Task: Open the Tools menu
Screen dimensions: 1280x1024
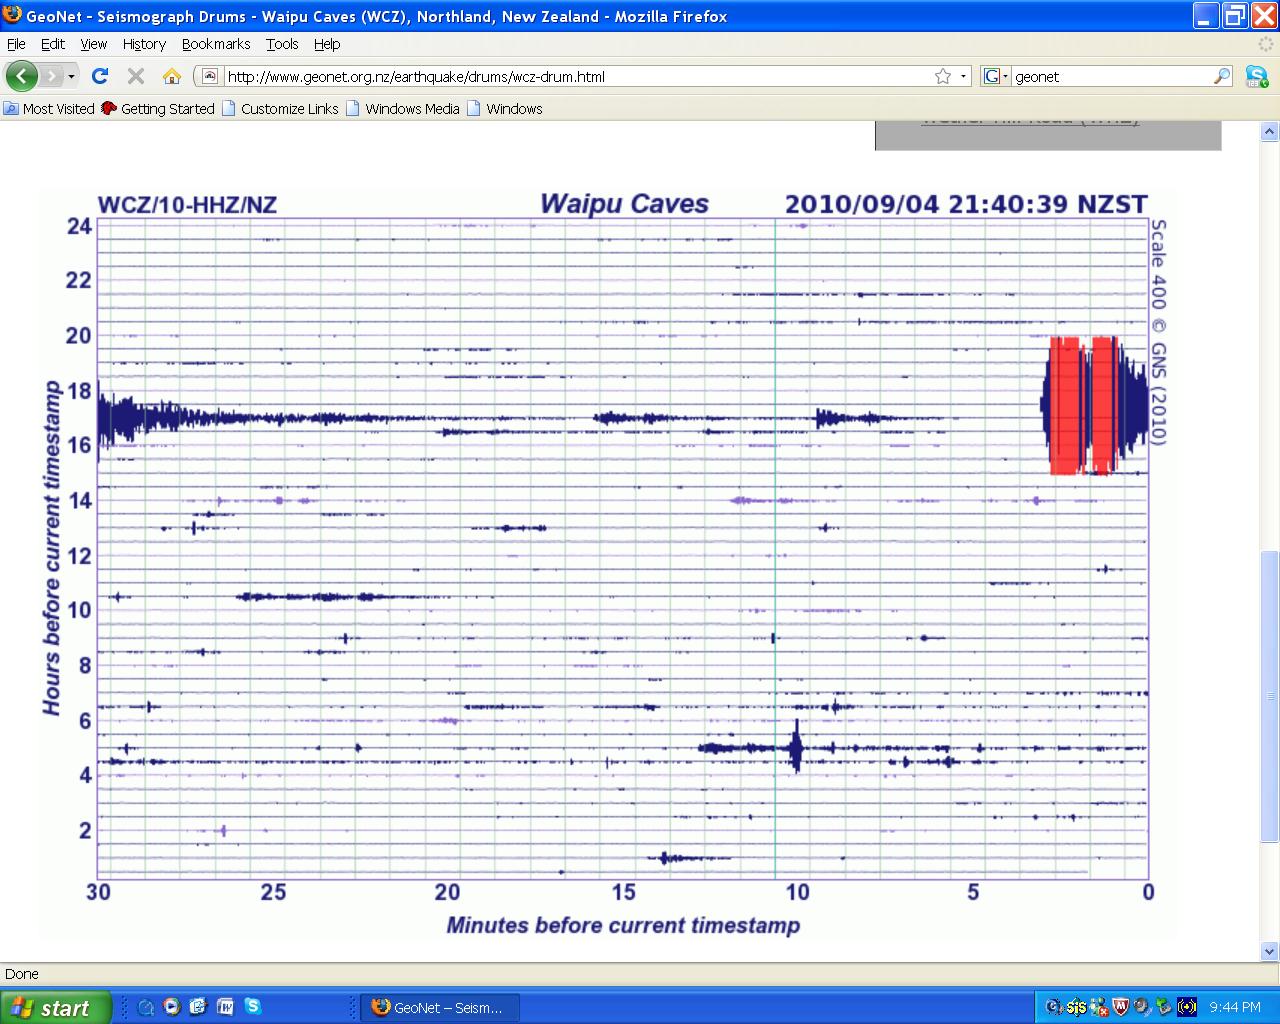Action: pos(282,44)
